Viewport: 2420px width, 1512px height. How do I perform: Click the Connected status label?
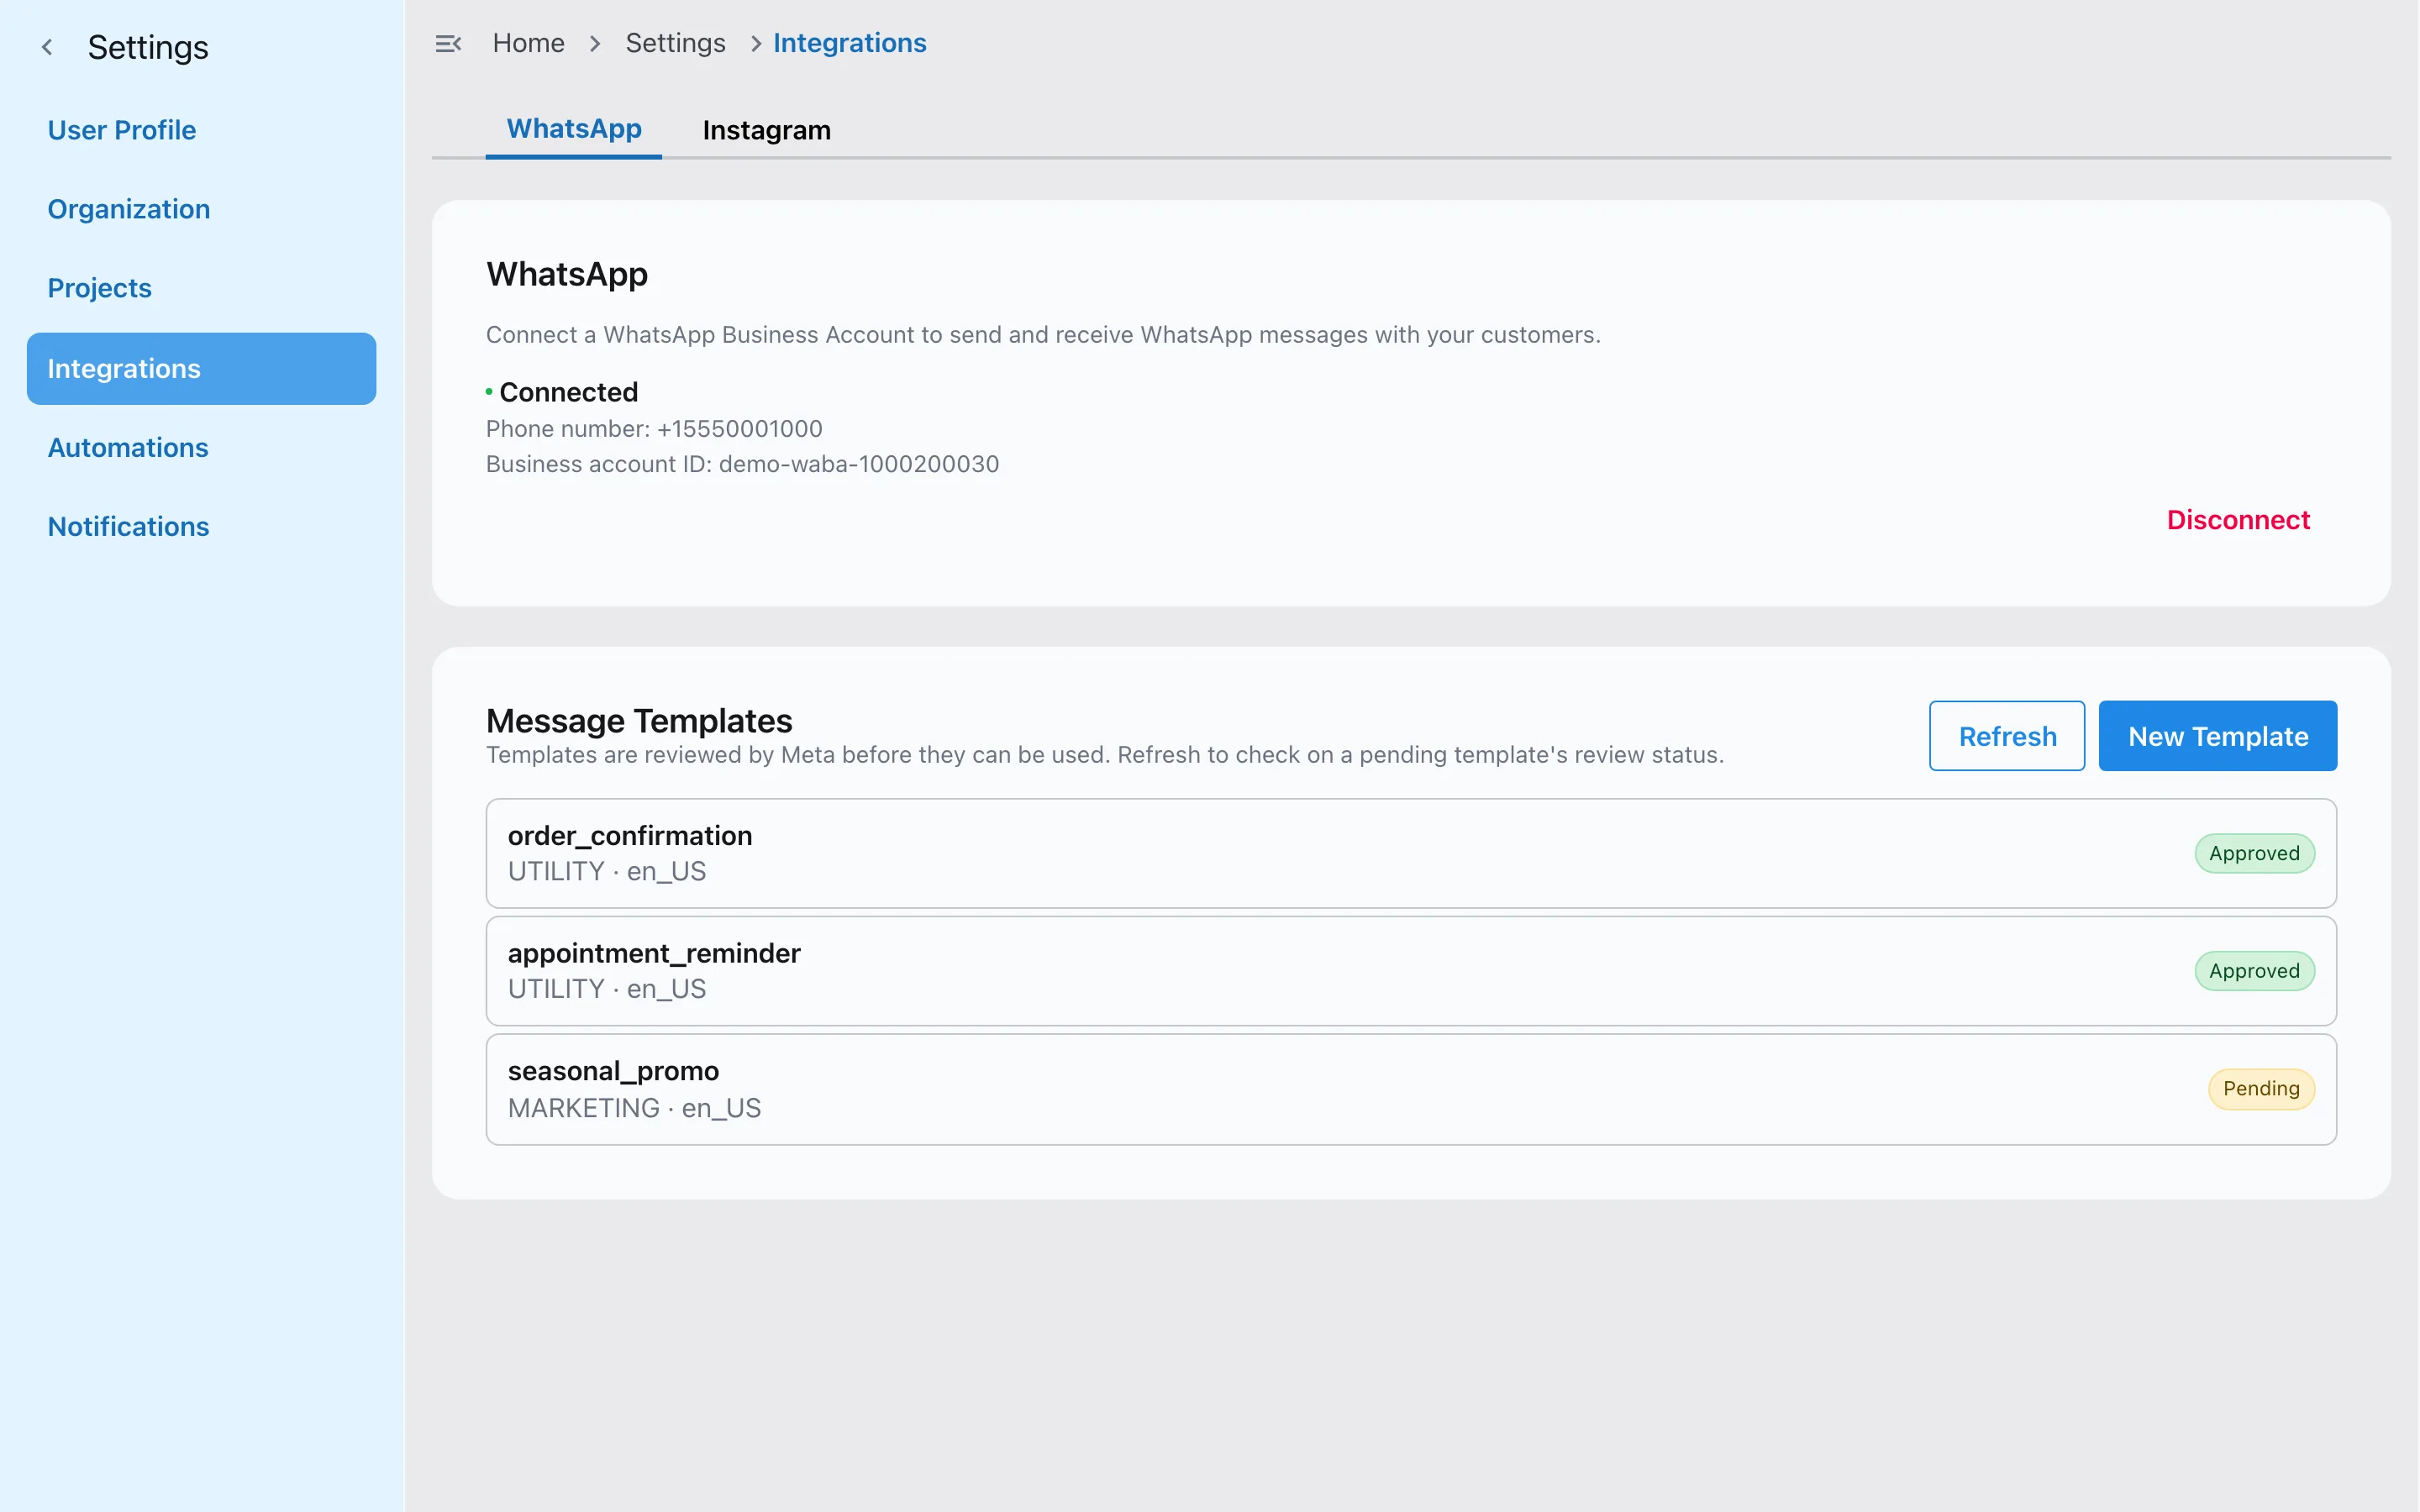pyautogui.click(x=568, y=392)
